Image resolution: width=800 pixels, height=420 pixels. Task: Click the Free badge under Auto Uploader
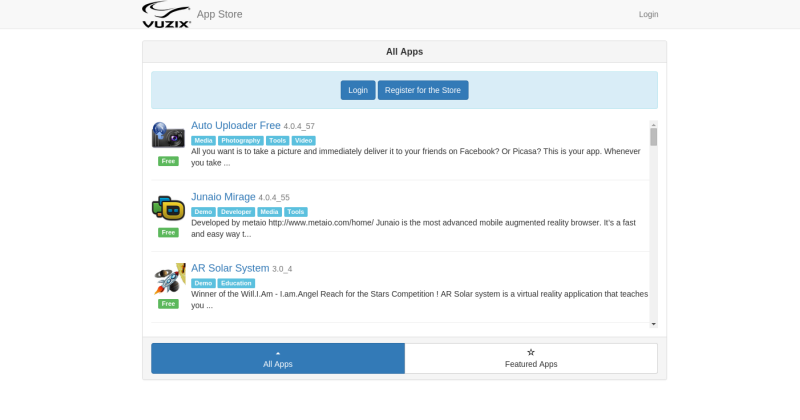click(168, 161)
